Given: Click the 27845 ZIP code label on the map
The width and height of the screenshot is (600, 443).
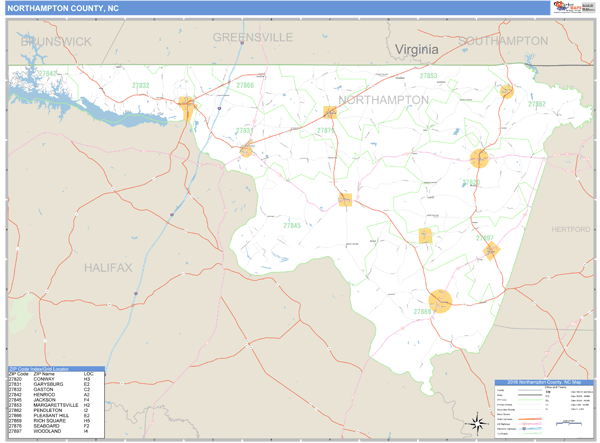Looking at the screenshot, I should 292,226.
